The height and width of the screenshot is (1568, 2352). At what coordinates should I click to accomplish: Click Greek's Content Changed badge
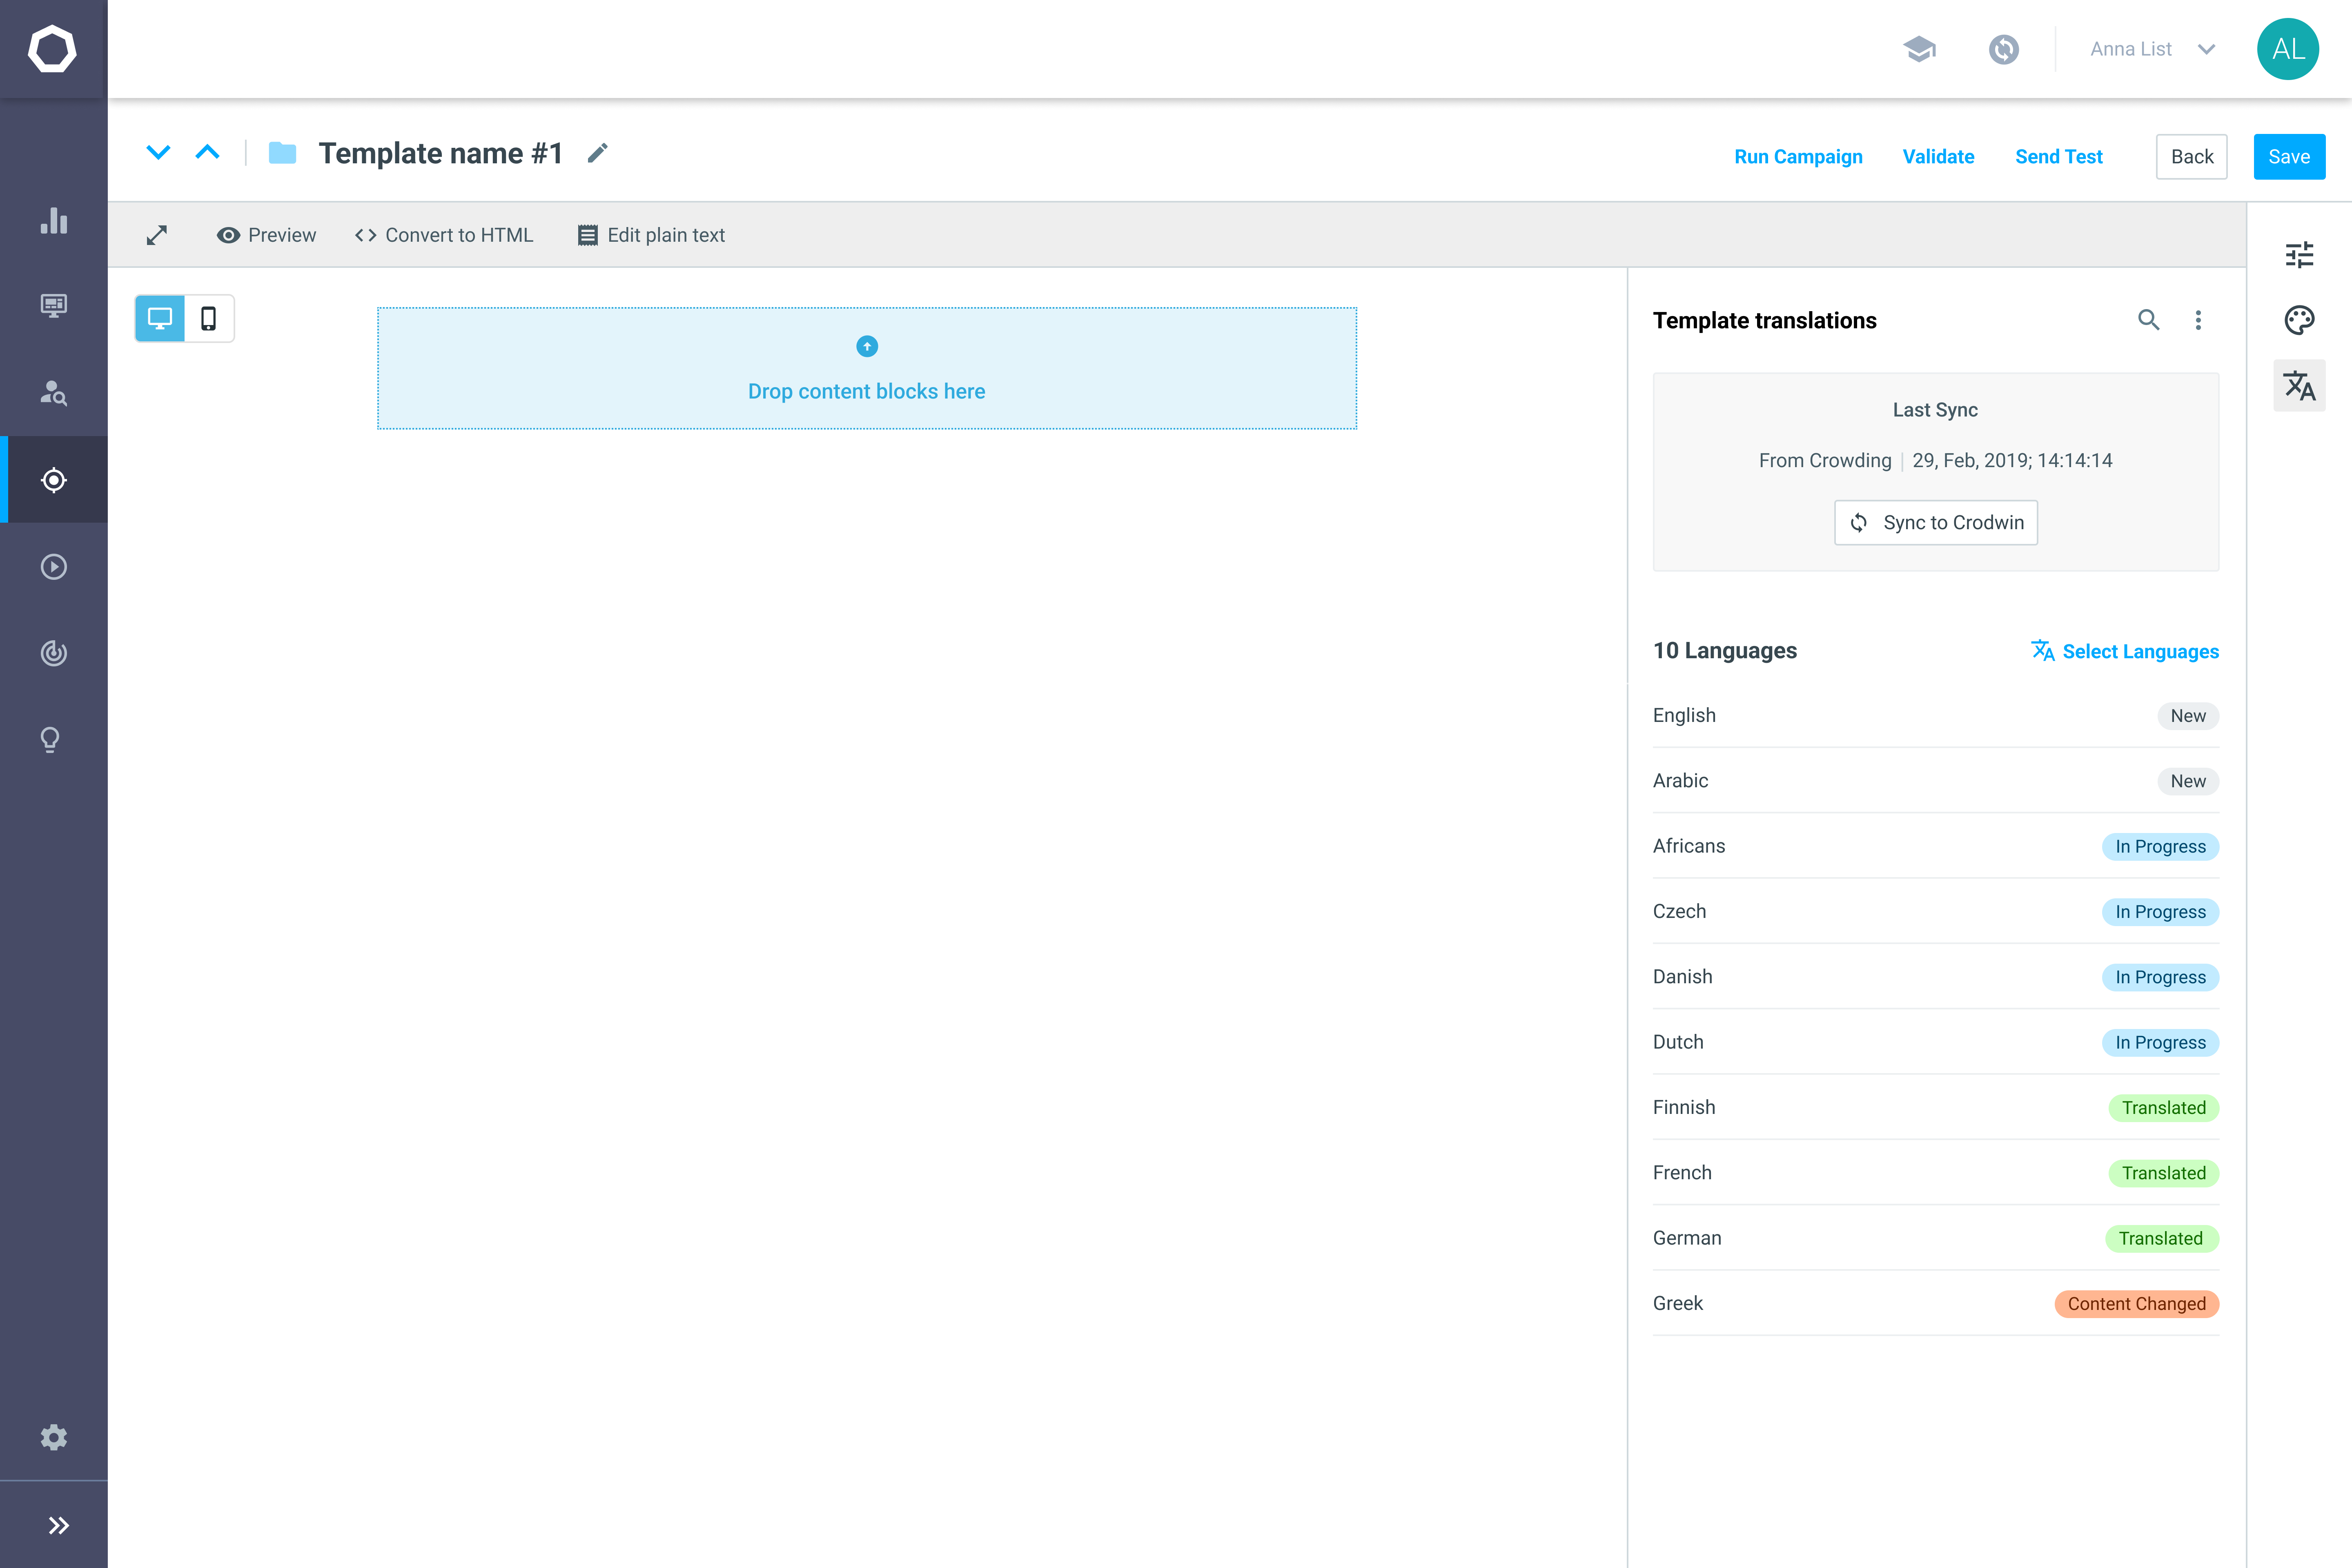click(2137, 1304)
